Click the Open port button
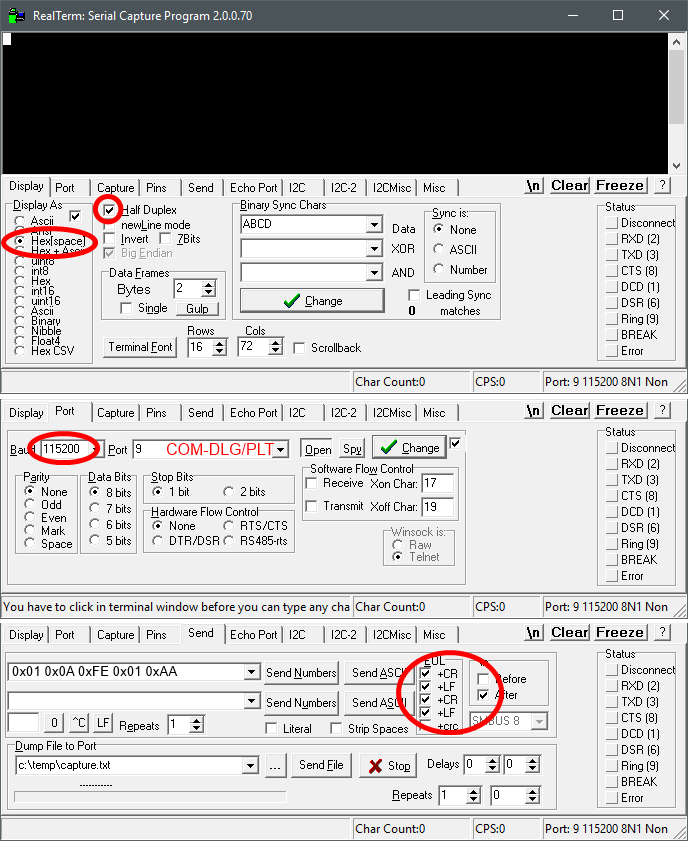 [x=318, y=449]
